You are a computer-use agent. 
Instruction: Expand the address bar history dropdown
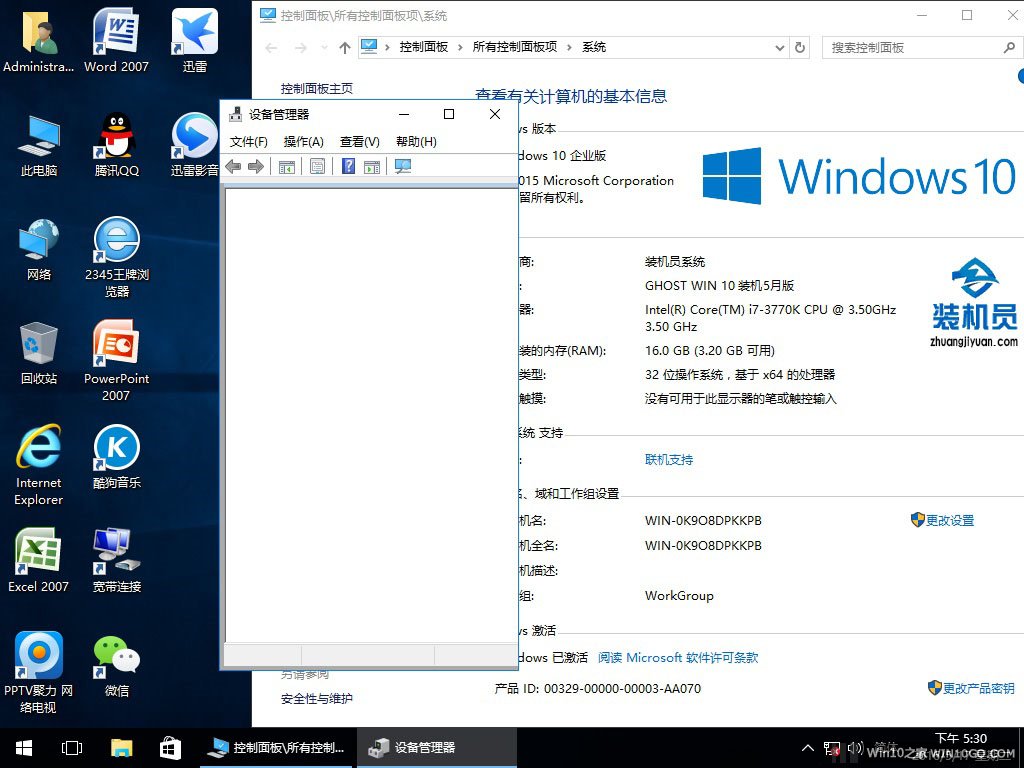[x=780, y=47]
